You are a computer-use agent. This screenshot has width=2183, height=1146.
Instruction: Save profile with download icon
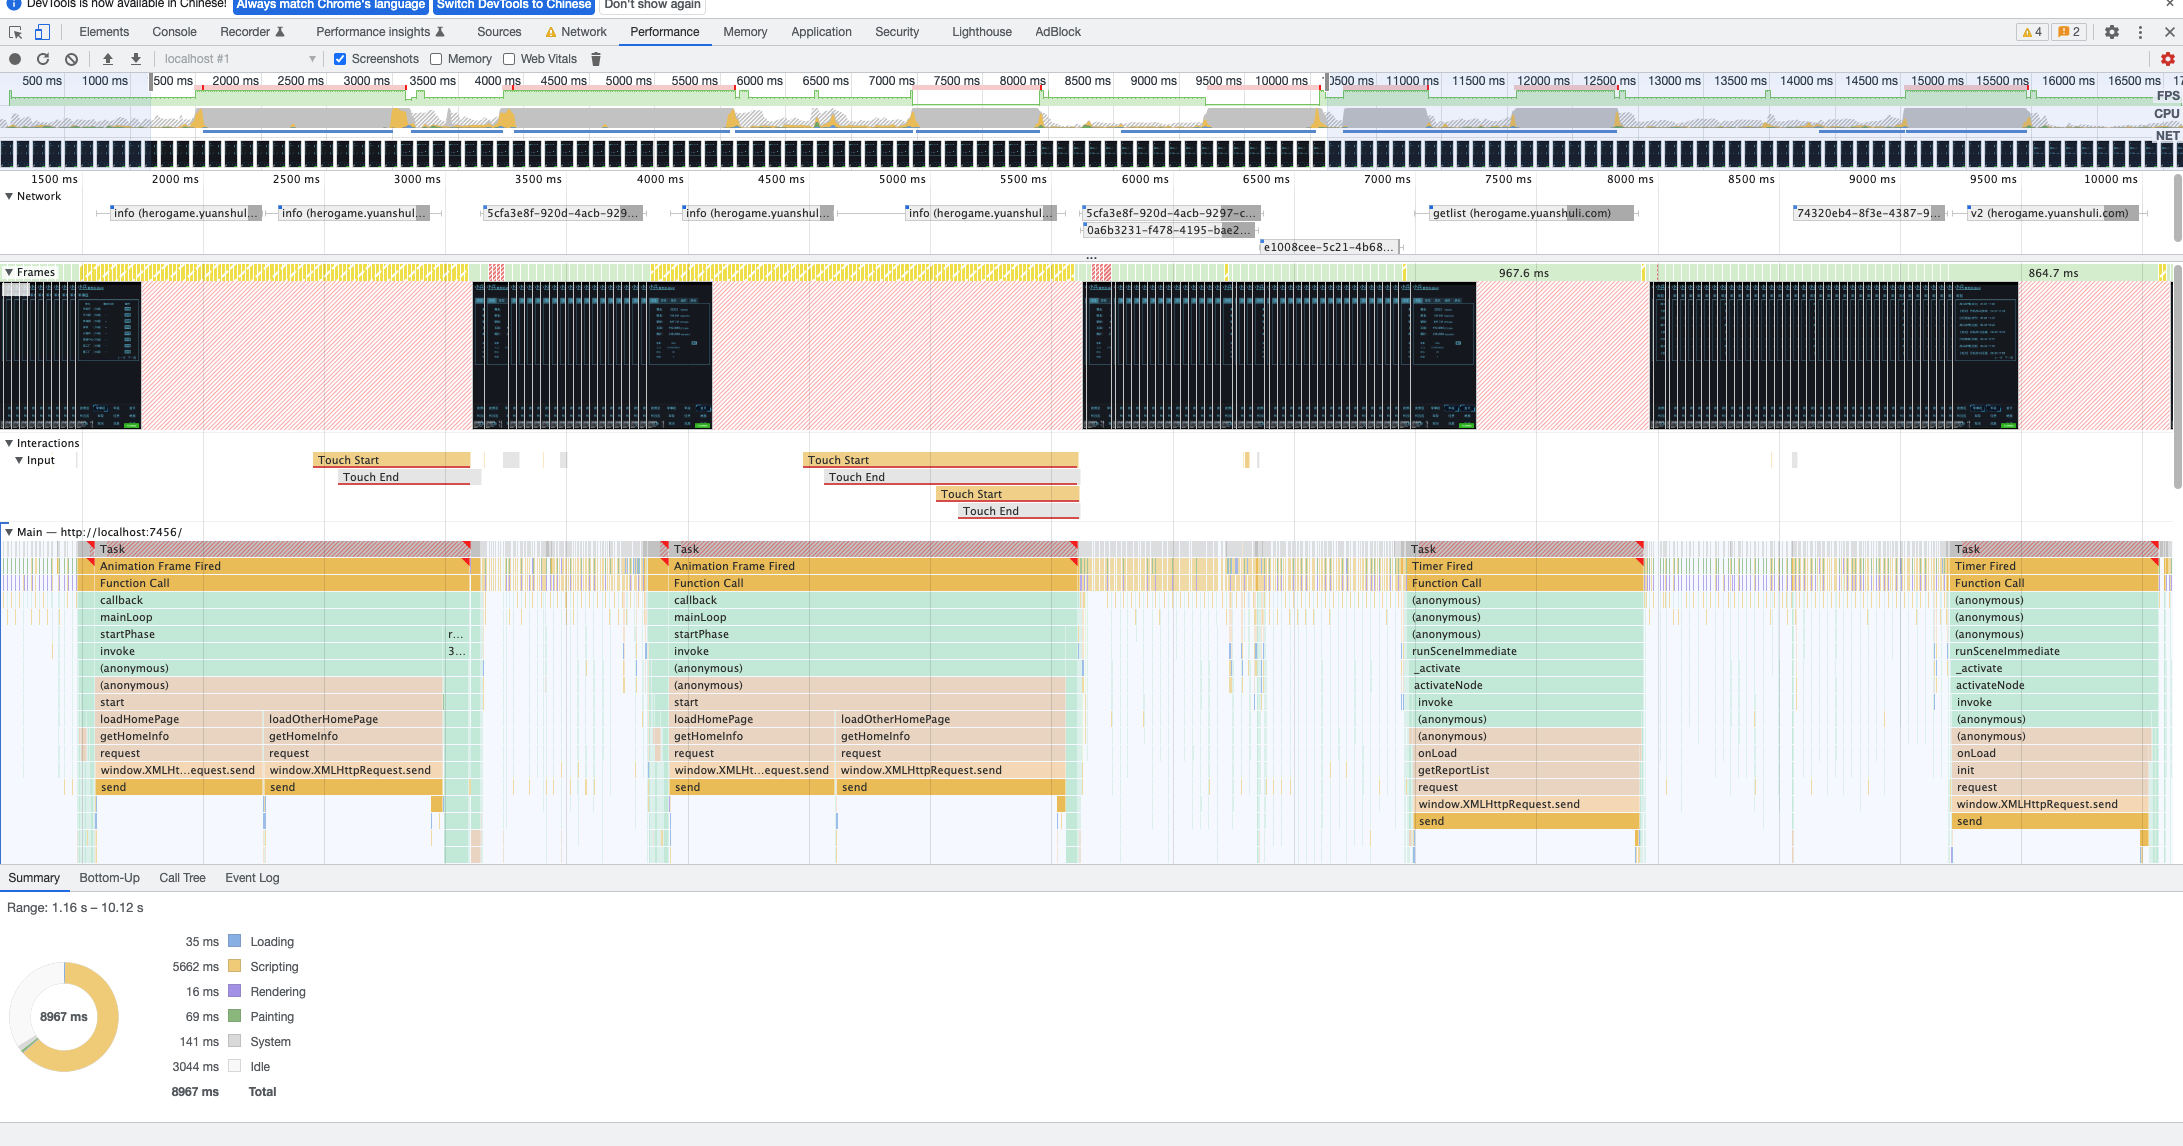click(136, 59)
